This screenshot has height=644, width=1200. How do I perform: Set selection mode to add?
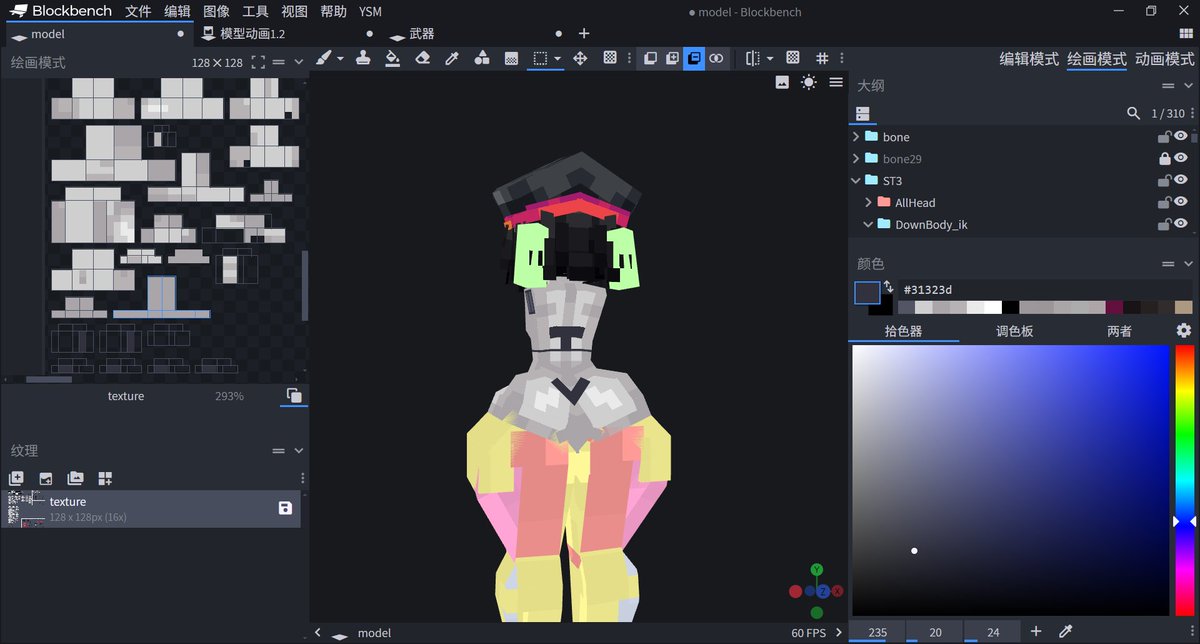point(672,59)
